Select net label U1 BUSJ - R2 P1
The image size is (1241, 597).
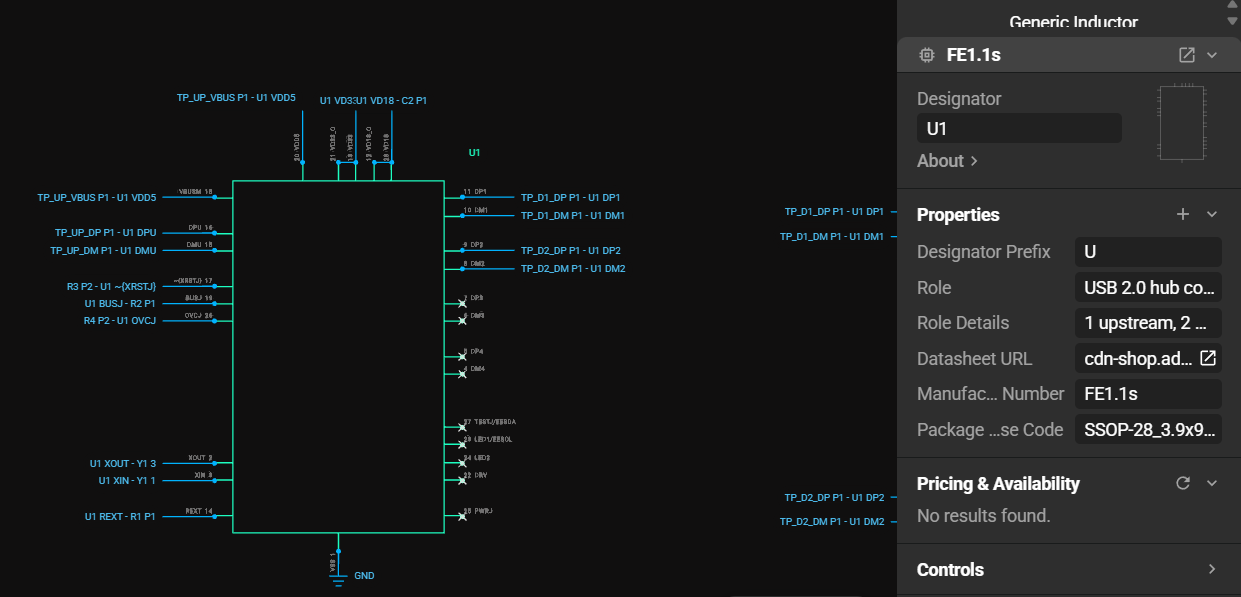click(120, 303)
